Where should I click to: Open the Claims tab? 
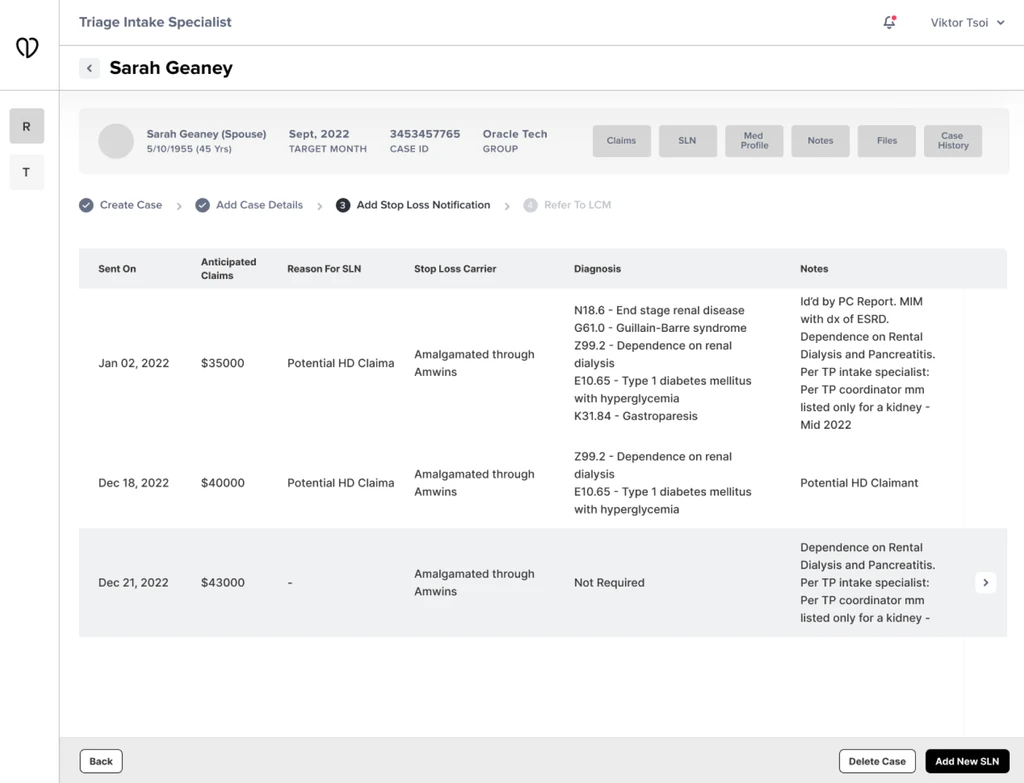(x=621, y=140)
